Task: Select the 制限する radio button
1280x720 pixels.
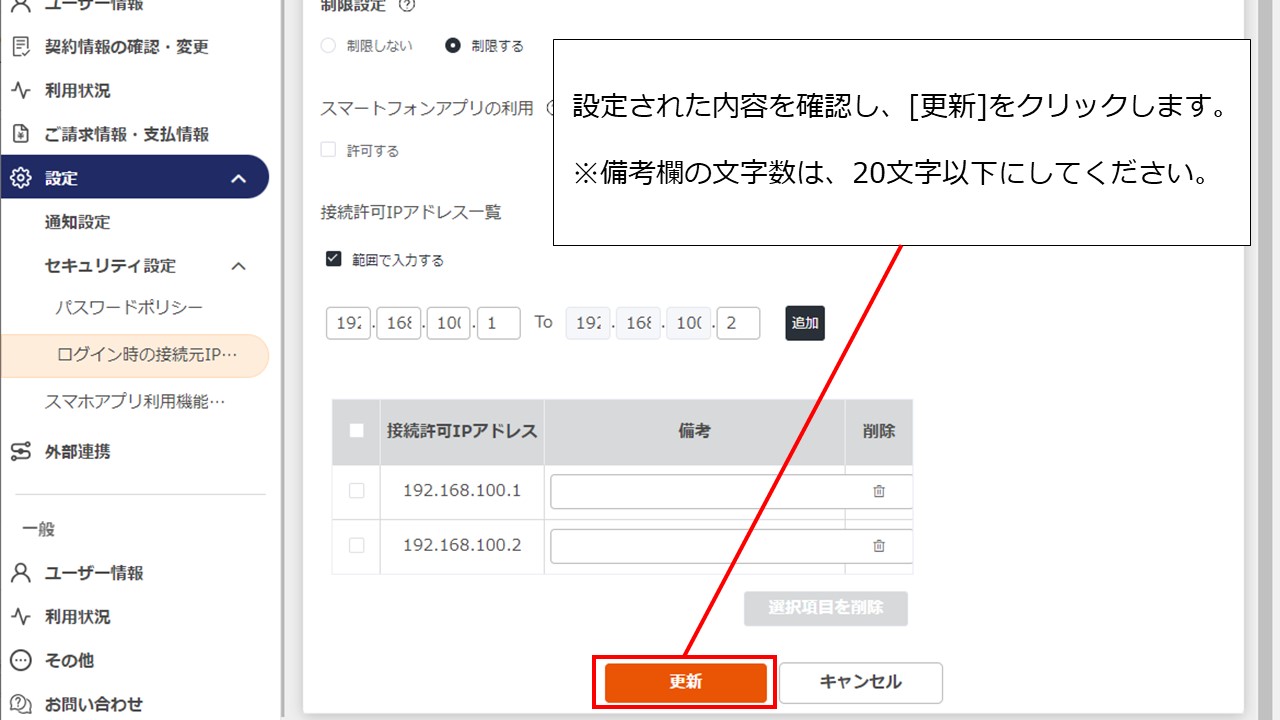Action: pos(453,46)
